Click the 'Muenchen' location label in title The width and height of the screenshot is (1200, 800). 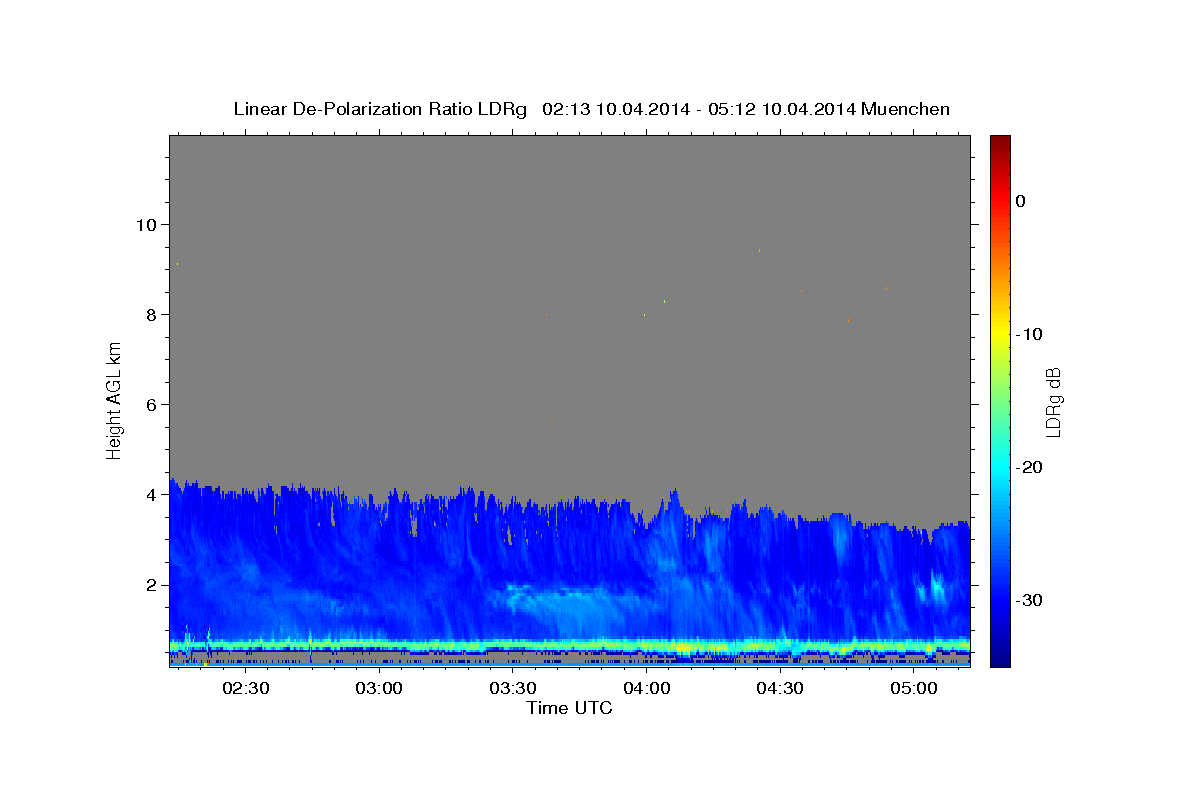(906, 109)
